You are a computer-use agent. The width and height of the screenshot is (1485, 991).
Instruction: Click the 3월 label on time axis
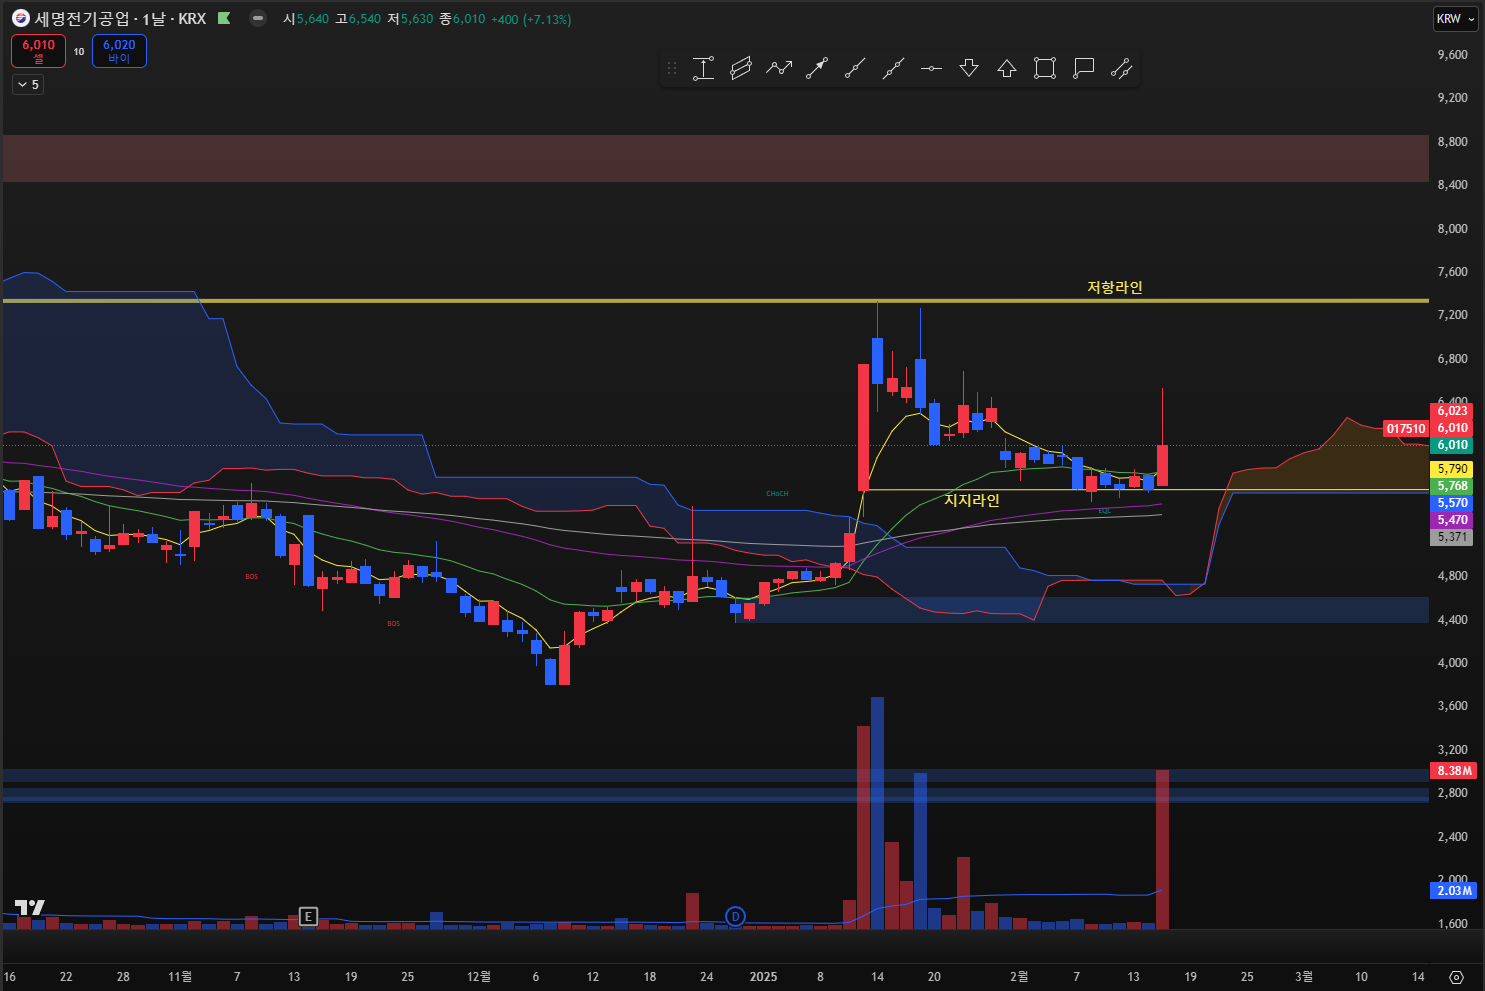pos(1304,977)
